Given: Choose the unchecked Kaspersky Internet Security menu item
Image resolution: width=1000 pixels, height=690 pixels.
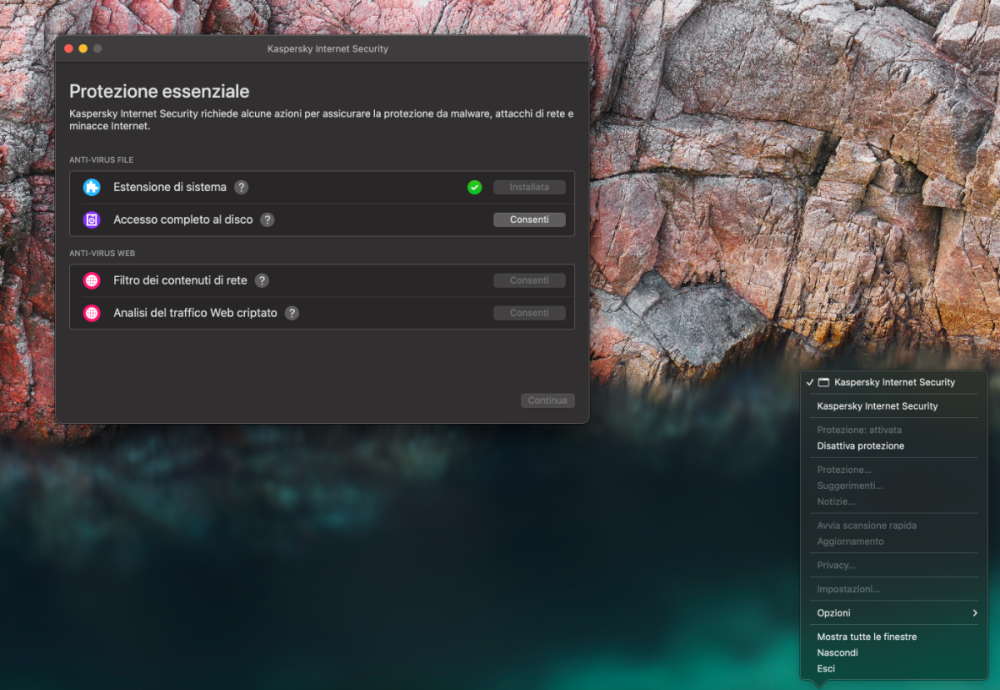Looking at the screenshot, I should point(893,406).
